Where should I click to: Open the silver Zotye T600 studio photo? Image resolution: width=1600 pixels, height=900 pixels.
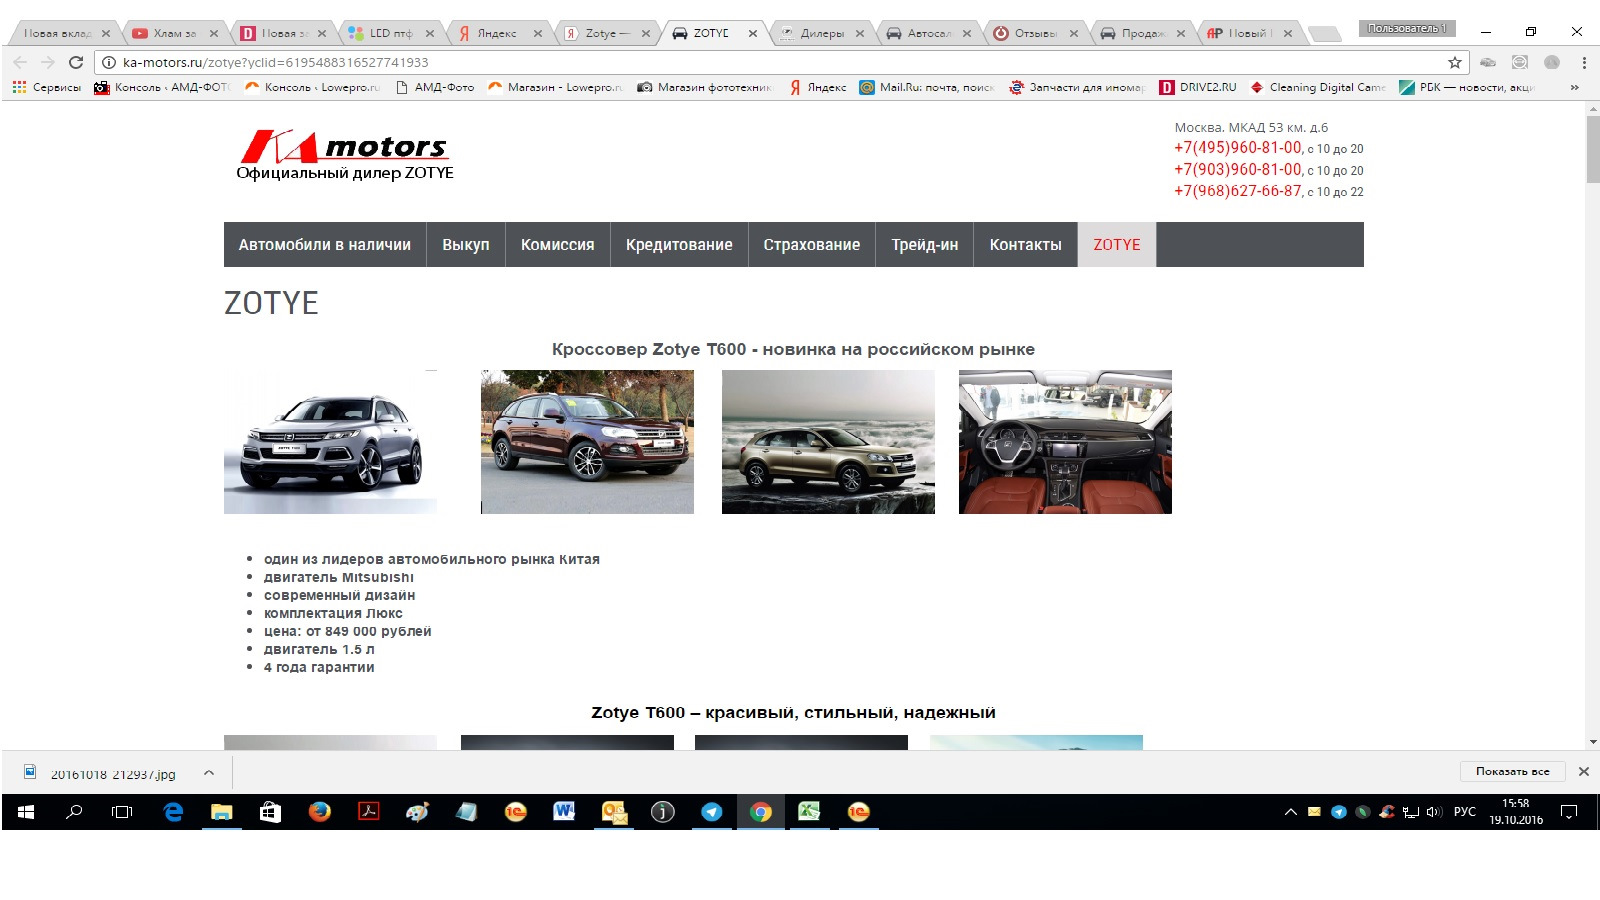[x=330, y=442]
